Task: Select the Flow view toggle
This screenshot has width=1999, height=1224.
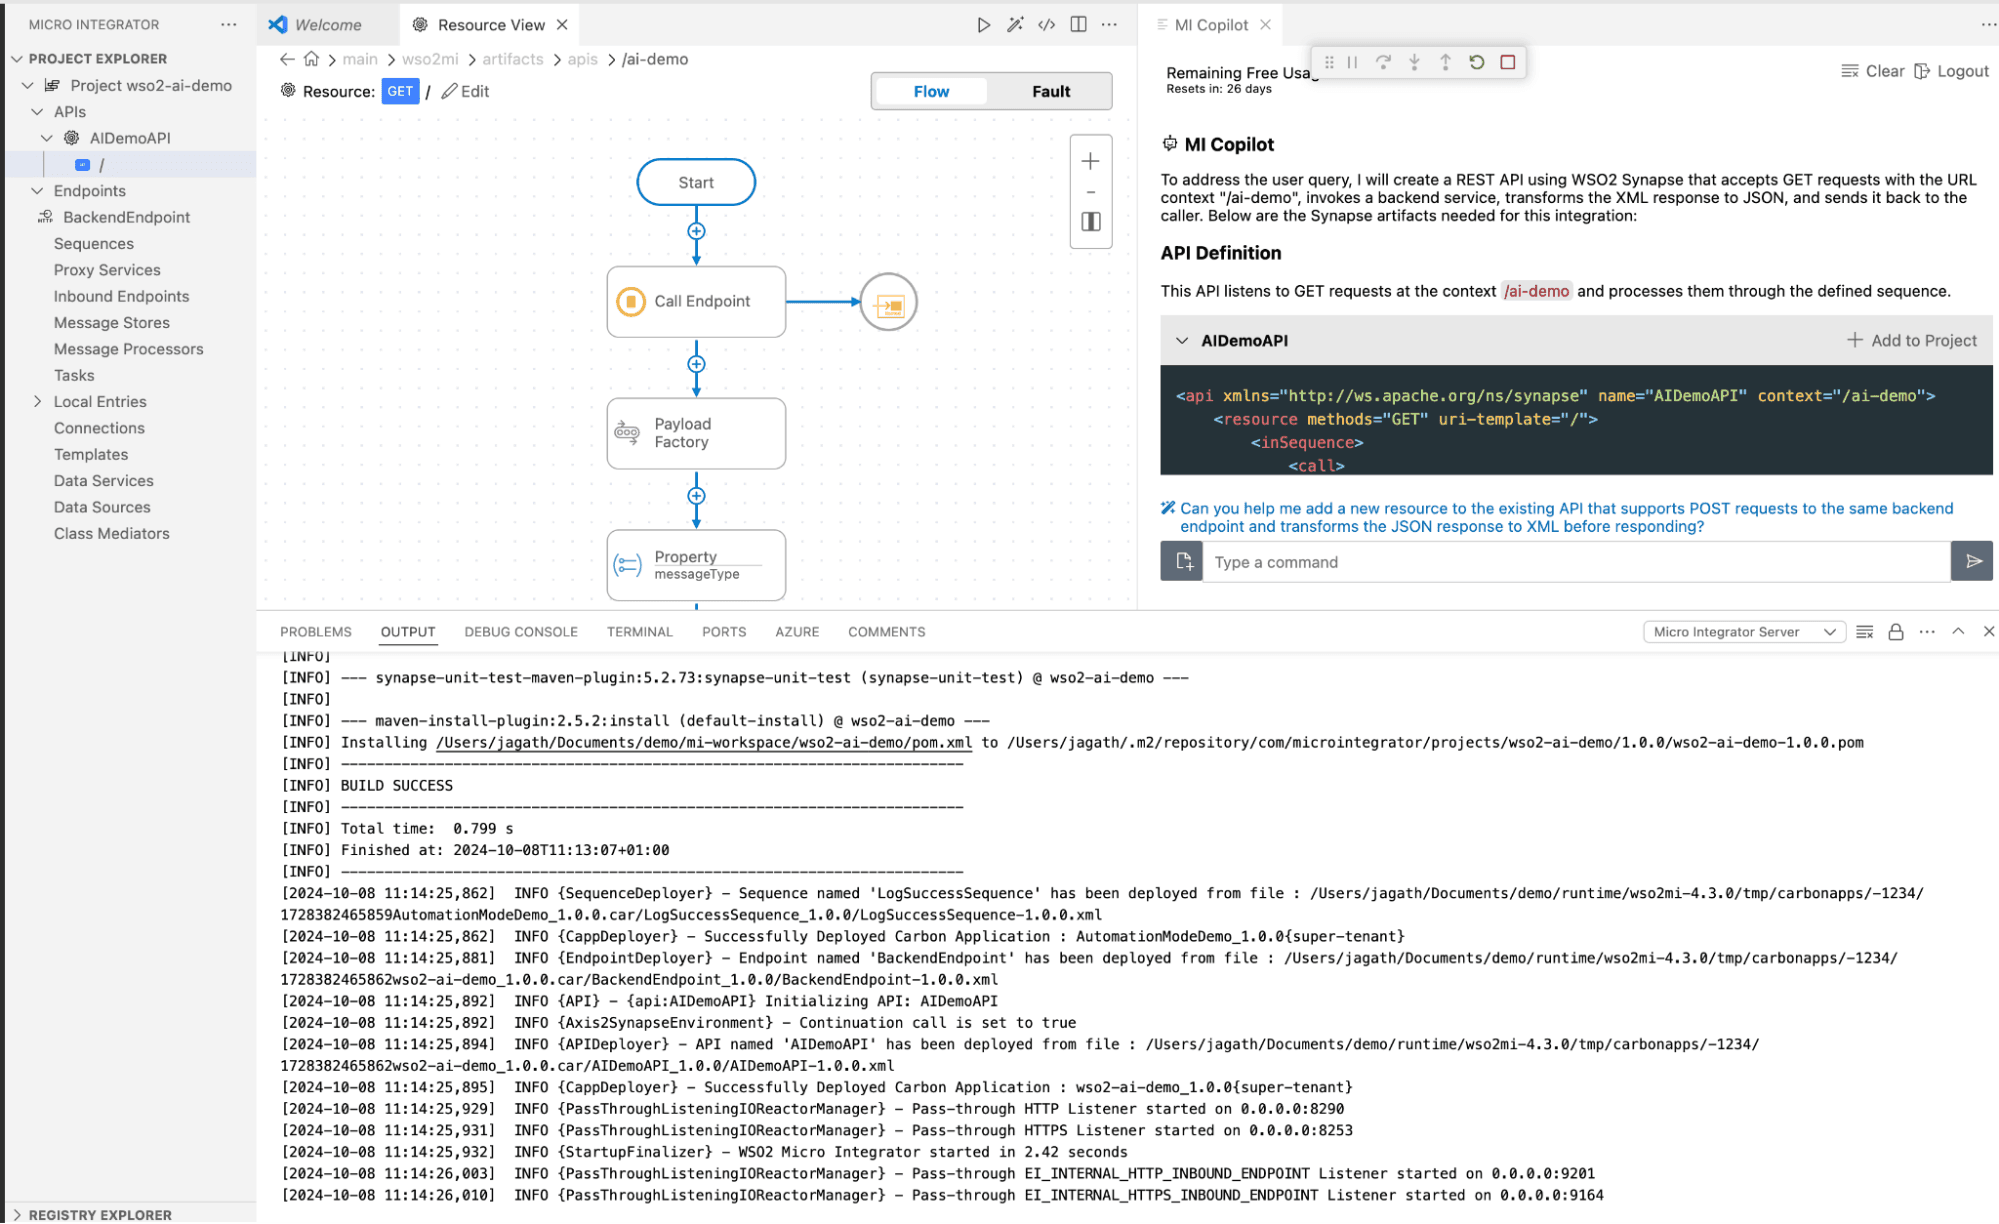Action: point(931,91)
